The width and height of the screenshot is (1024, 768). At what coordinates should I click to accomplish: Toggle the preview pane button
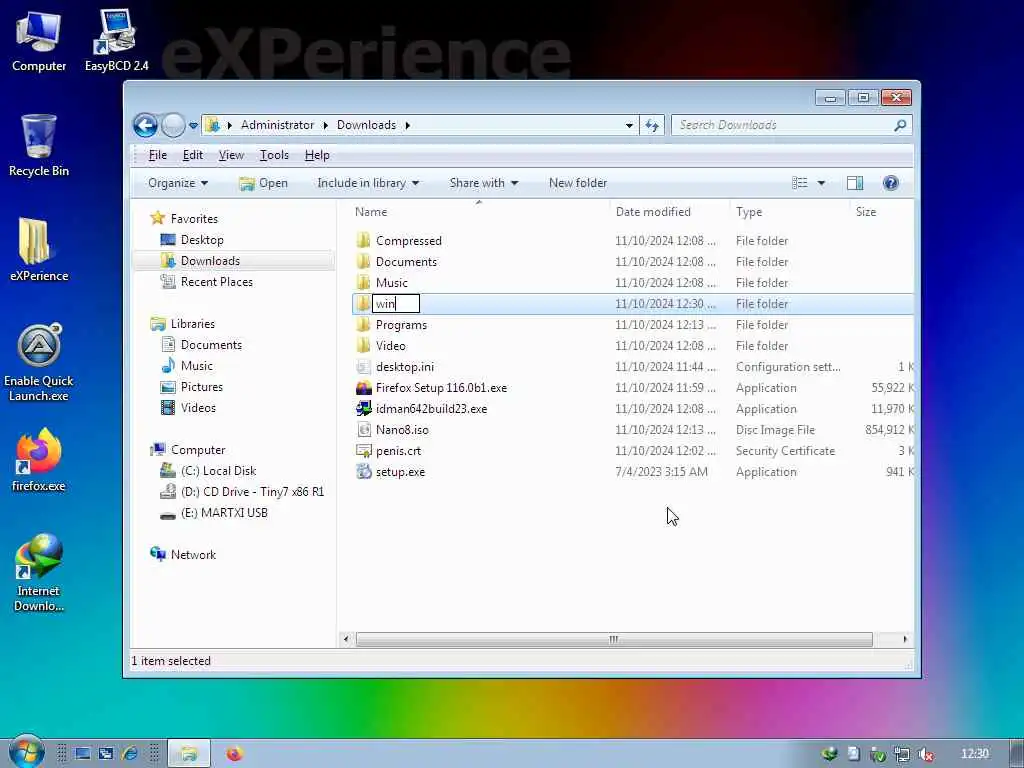[x=855, y=183]
